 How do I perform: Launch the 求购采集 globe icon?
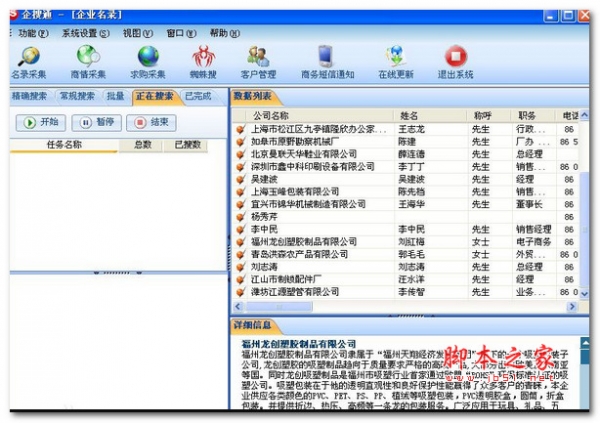coord(148,62)
